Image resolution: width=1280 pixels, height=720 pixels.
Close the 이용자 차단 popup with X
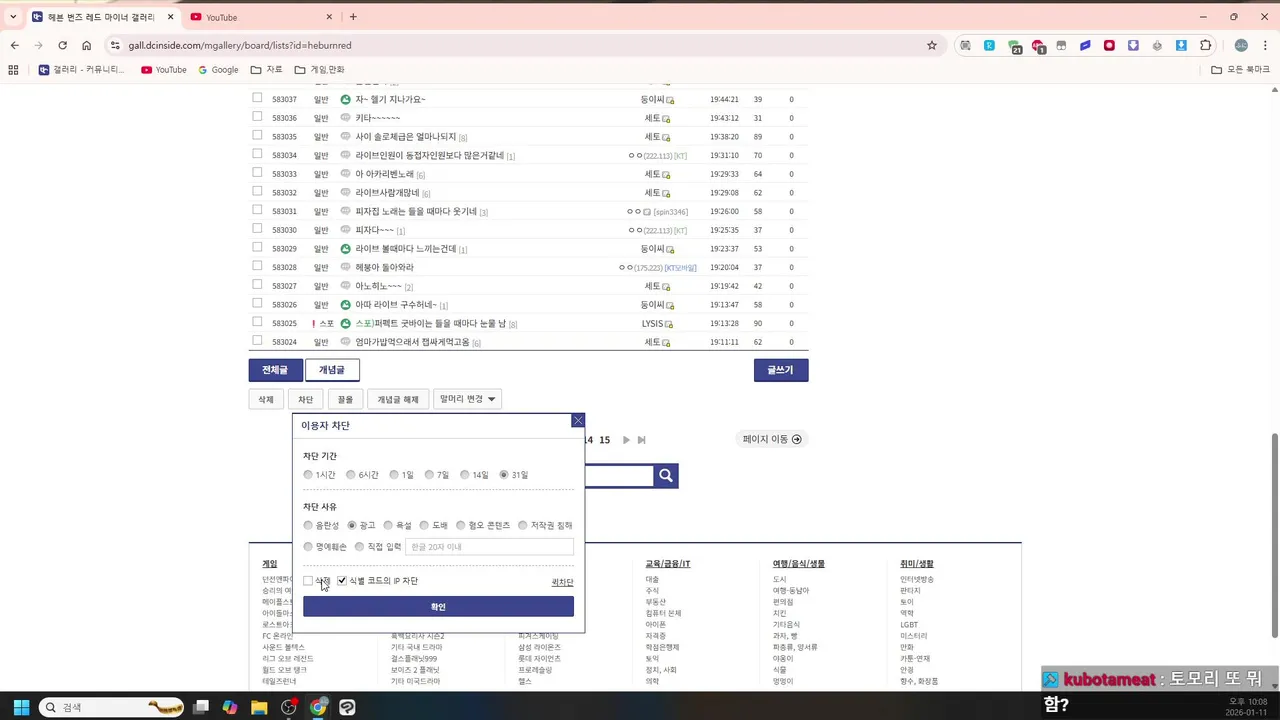pos(578,421)
